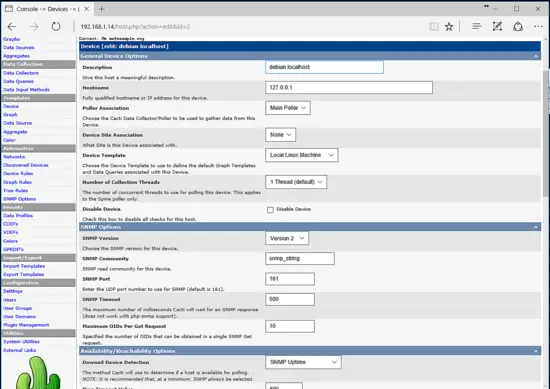Click the Cacti cactus logo
This screenshot has width=550, height=389.
[x=38, y=373]
